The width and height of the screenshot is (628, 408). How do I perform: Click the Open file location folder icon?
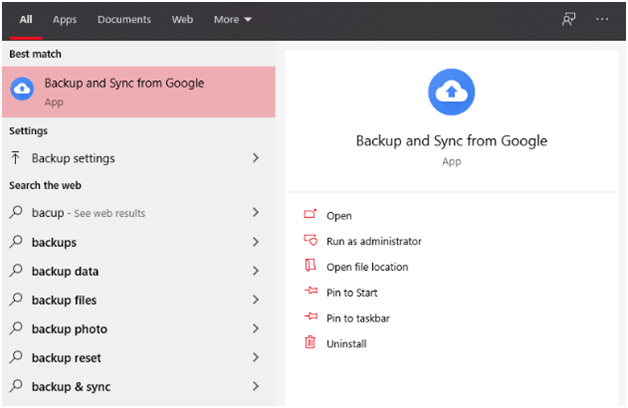click(310, 265)
